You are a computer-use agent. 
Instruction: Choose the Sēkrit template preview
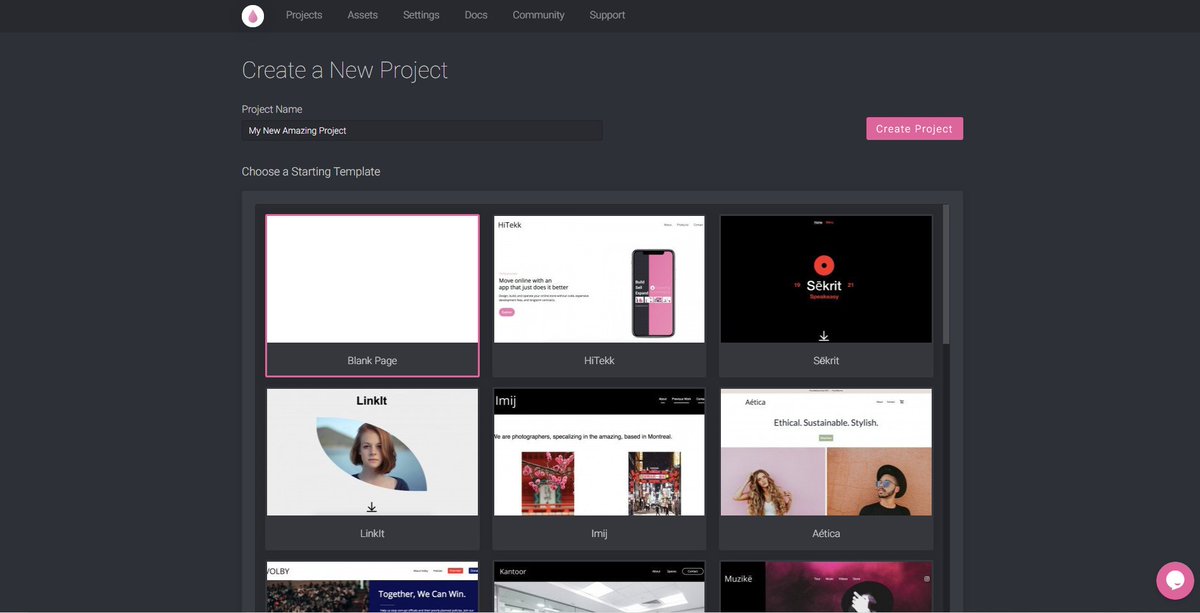826,279
